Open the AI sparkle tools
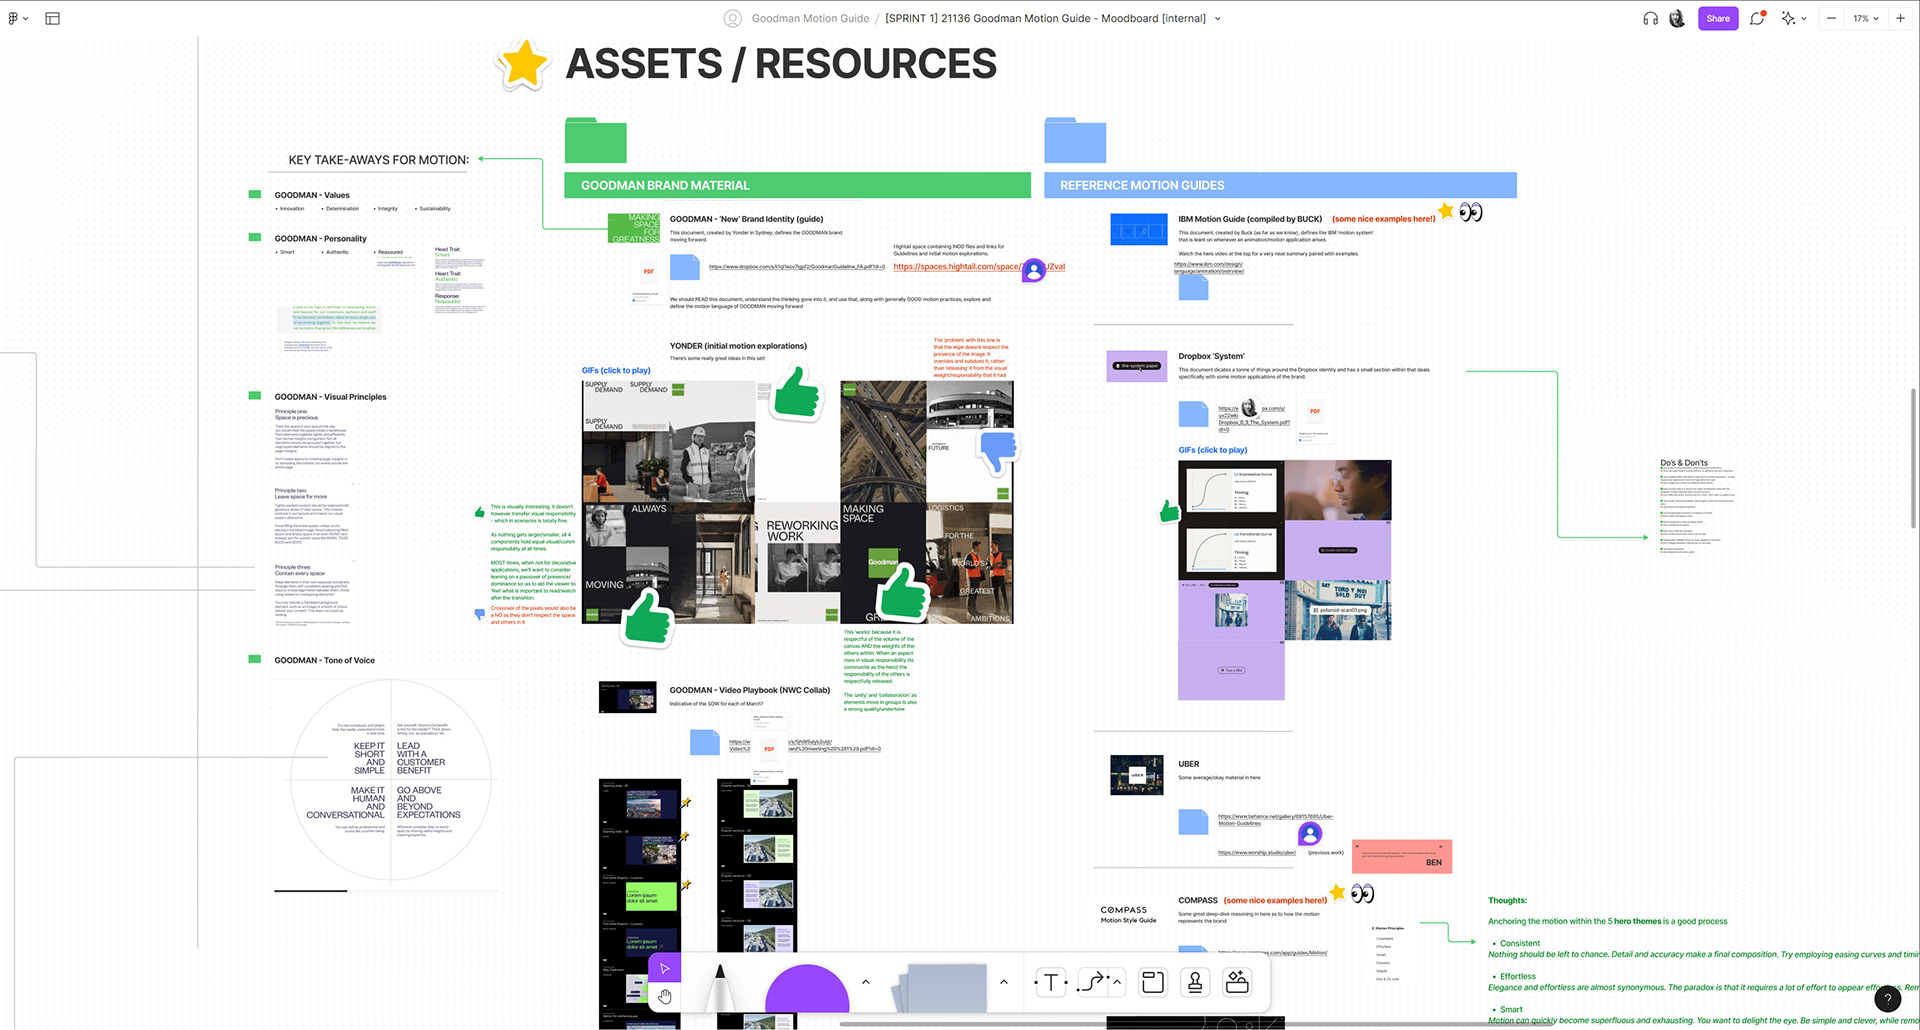 [1788, 18]
